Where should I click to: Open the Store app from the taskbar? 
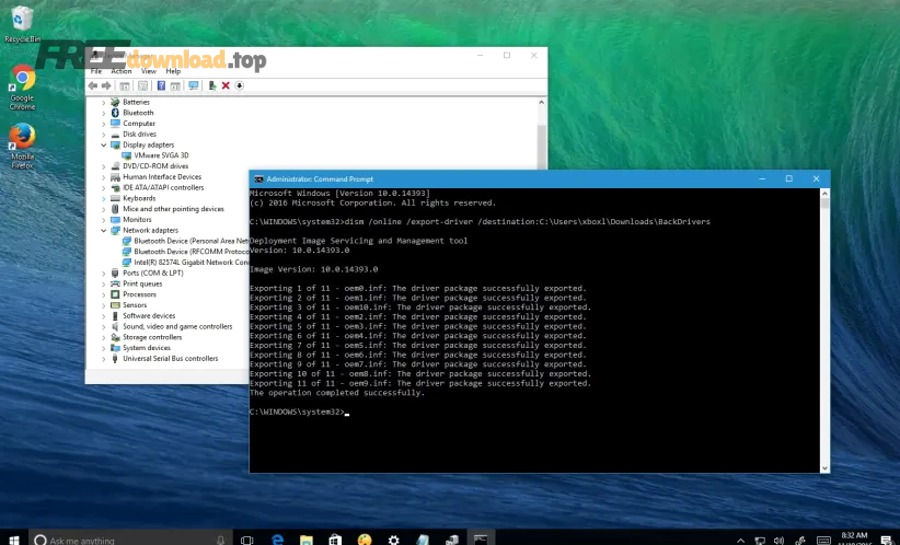click(335, 539)
